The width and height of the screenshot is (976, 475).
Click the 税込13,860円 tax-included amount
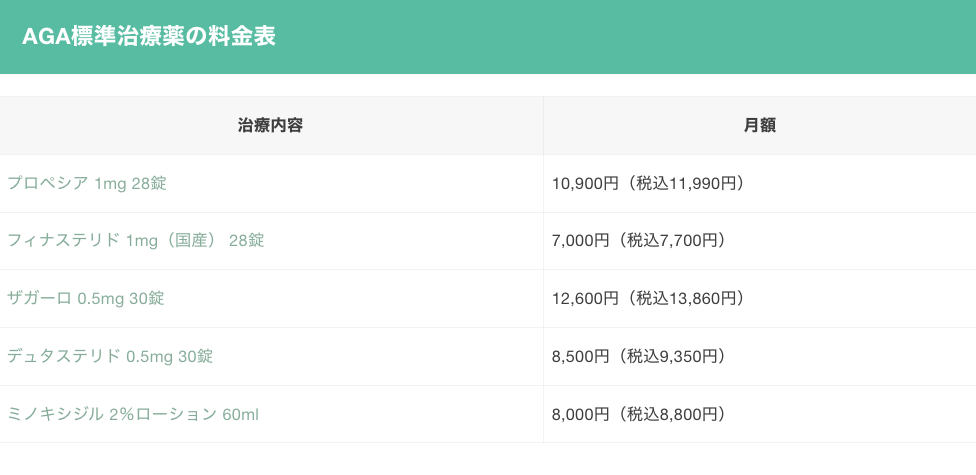click(x=686, y=298)
